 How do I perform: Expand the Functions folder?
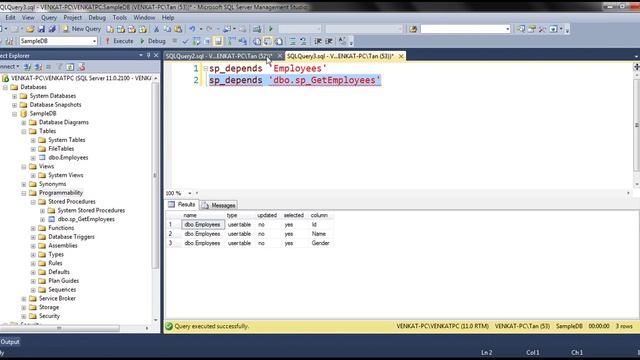(33, 228)
